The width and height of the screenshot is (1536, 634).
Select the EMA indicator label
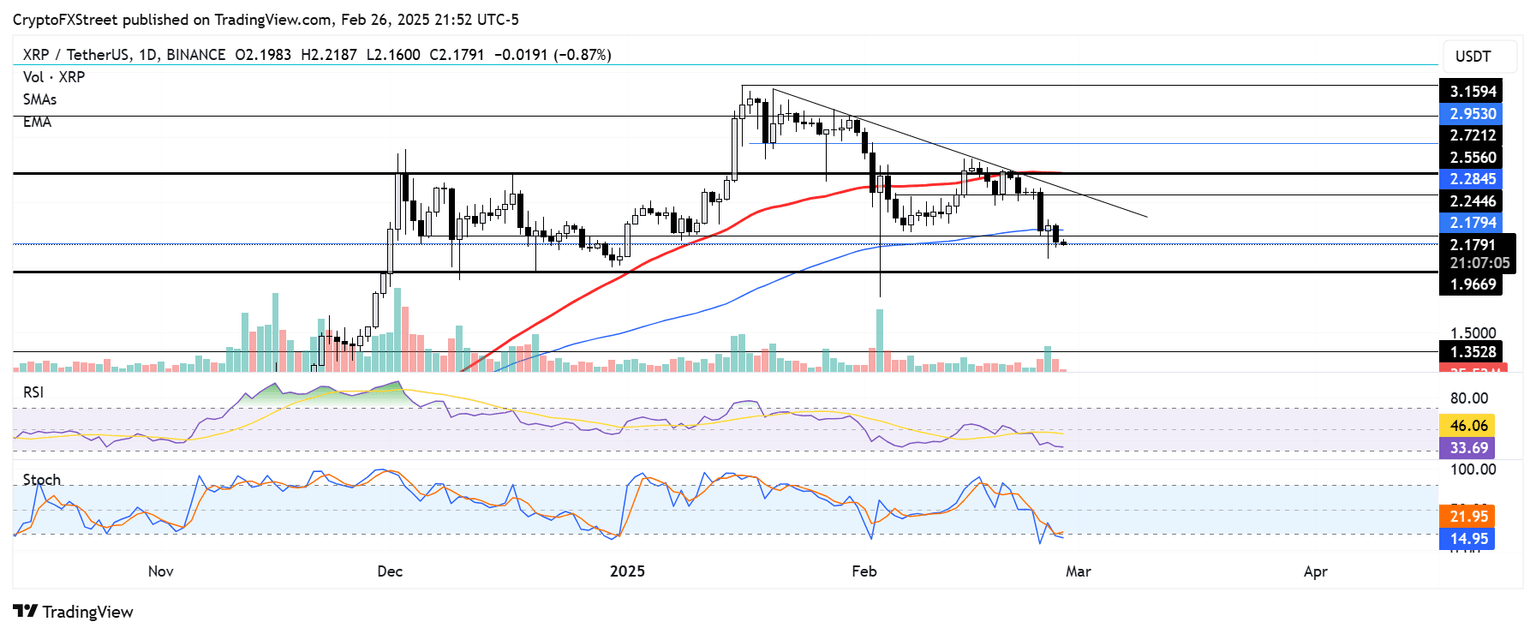point(36,121)
